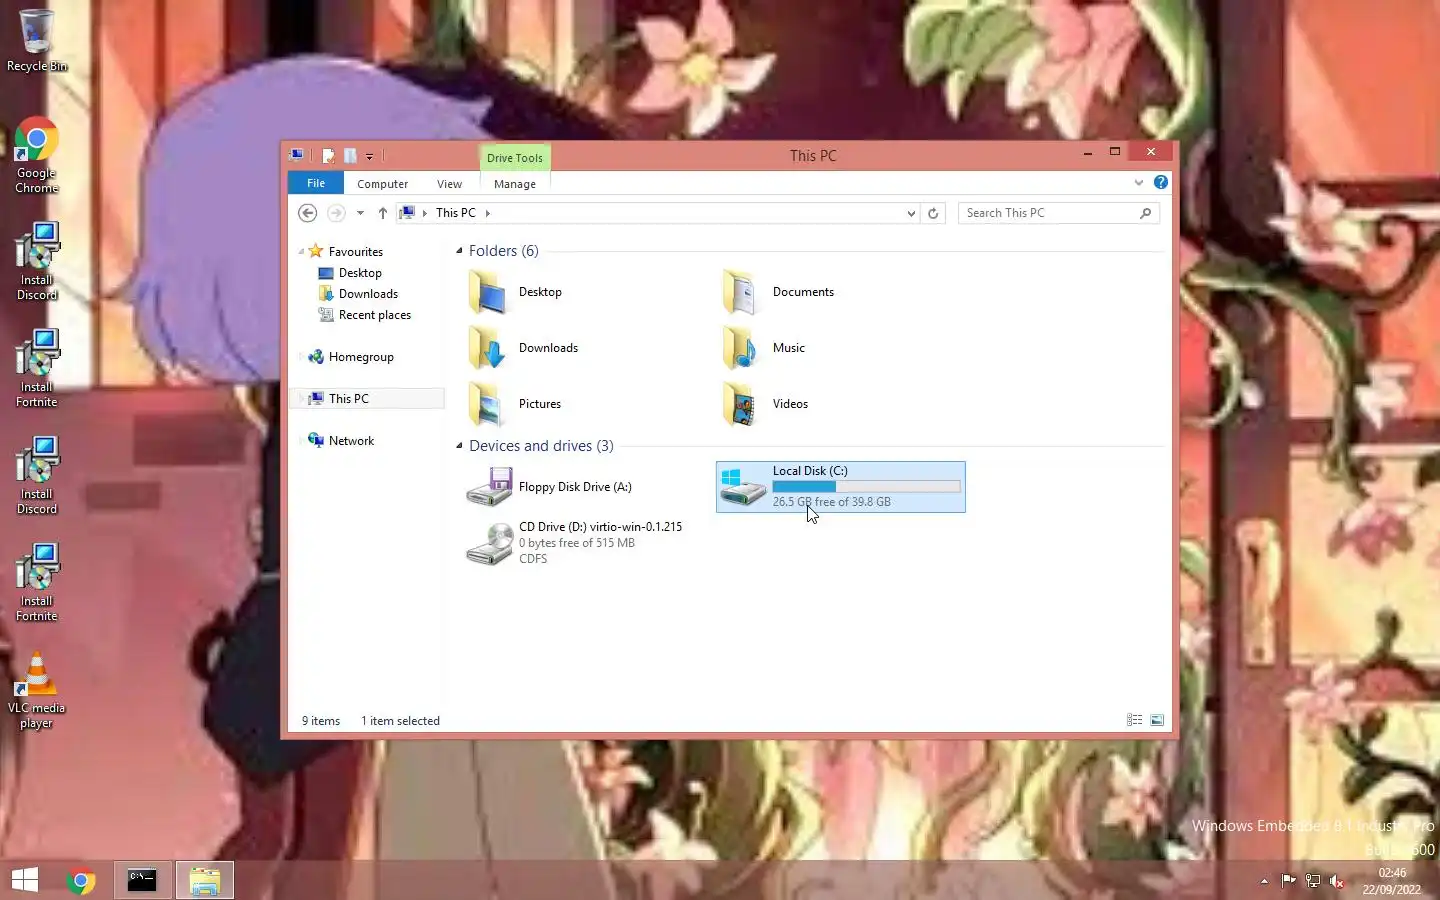
Task: Open the Recycle Bin desktop icon
Action: (x=37, y=41)
